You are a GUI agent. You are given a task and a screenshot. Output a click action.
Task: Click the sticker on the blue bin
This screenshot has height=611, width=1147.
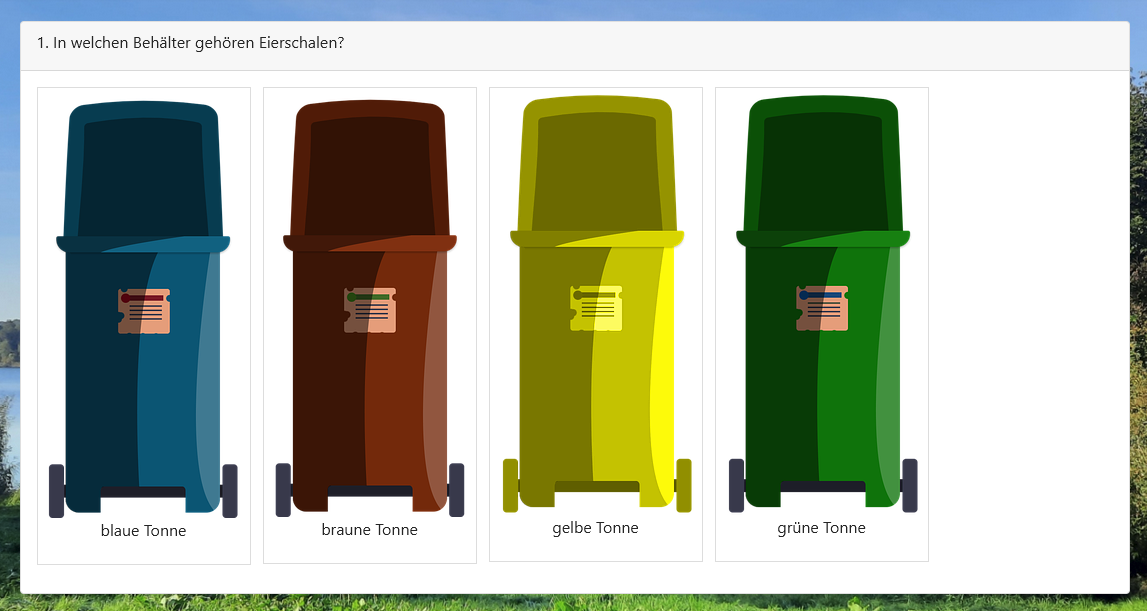pyautogui.click(x=144, y=311)
